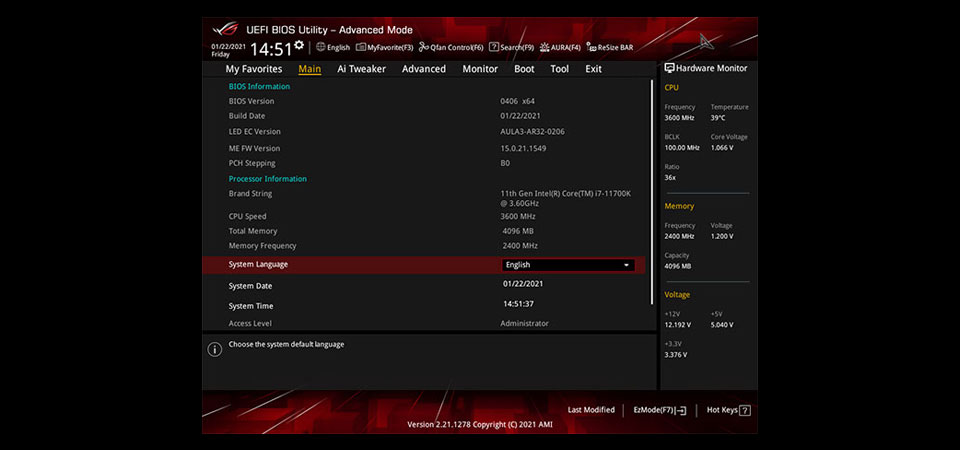Click the version copyright text at bottom
The width and height of the screenshot is (960, 450).
[479, 424]
